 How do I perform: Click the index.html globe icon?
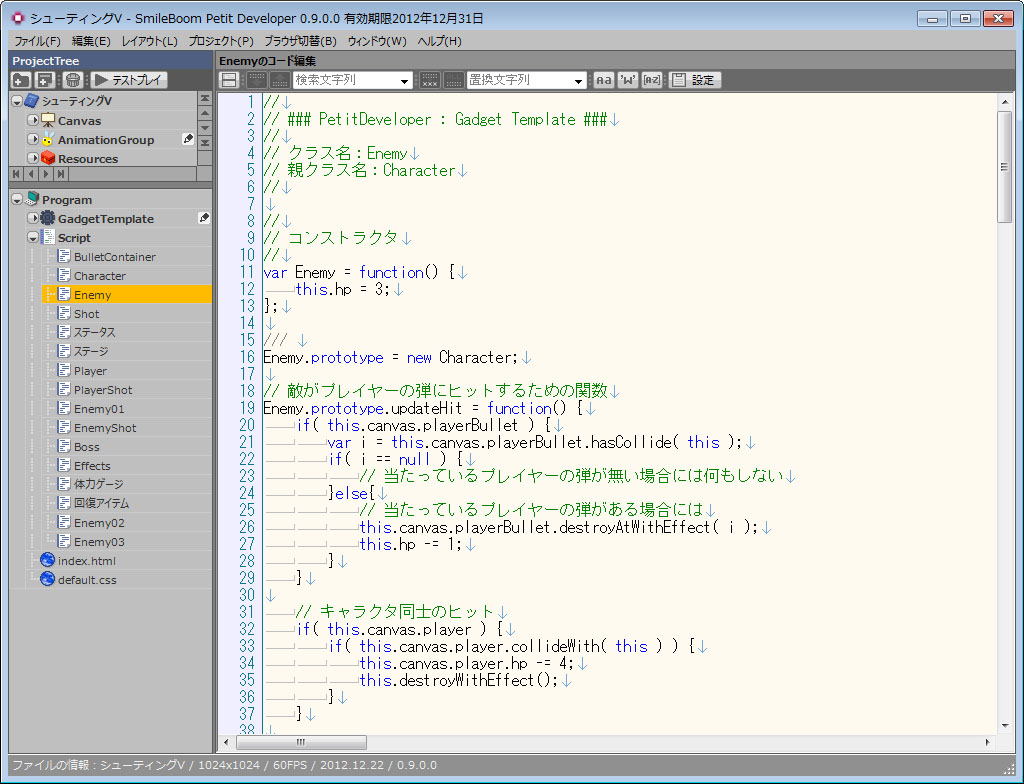(x=47, y=560)
